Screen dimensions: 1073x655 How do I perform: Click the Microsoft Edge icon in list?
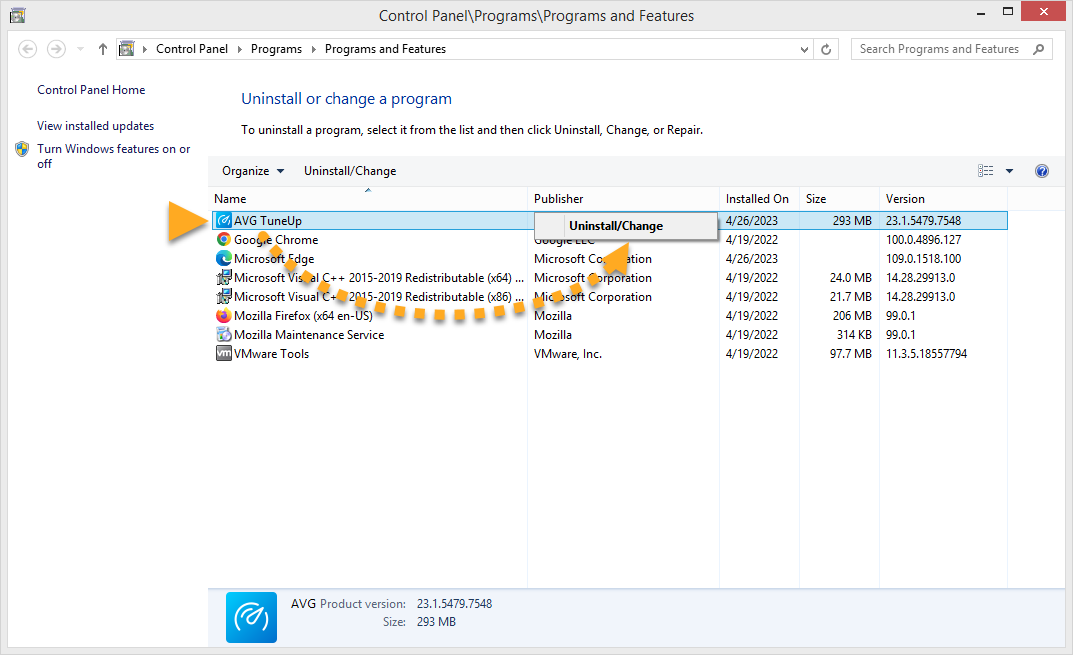tap(224, 259)
